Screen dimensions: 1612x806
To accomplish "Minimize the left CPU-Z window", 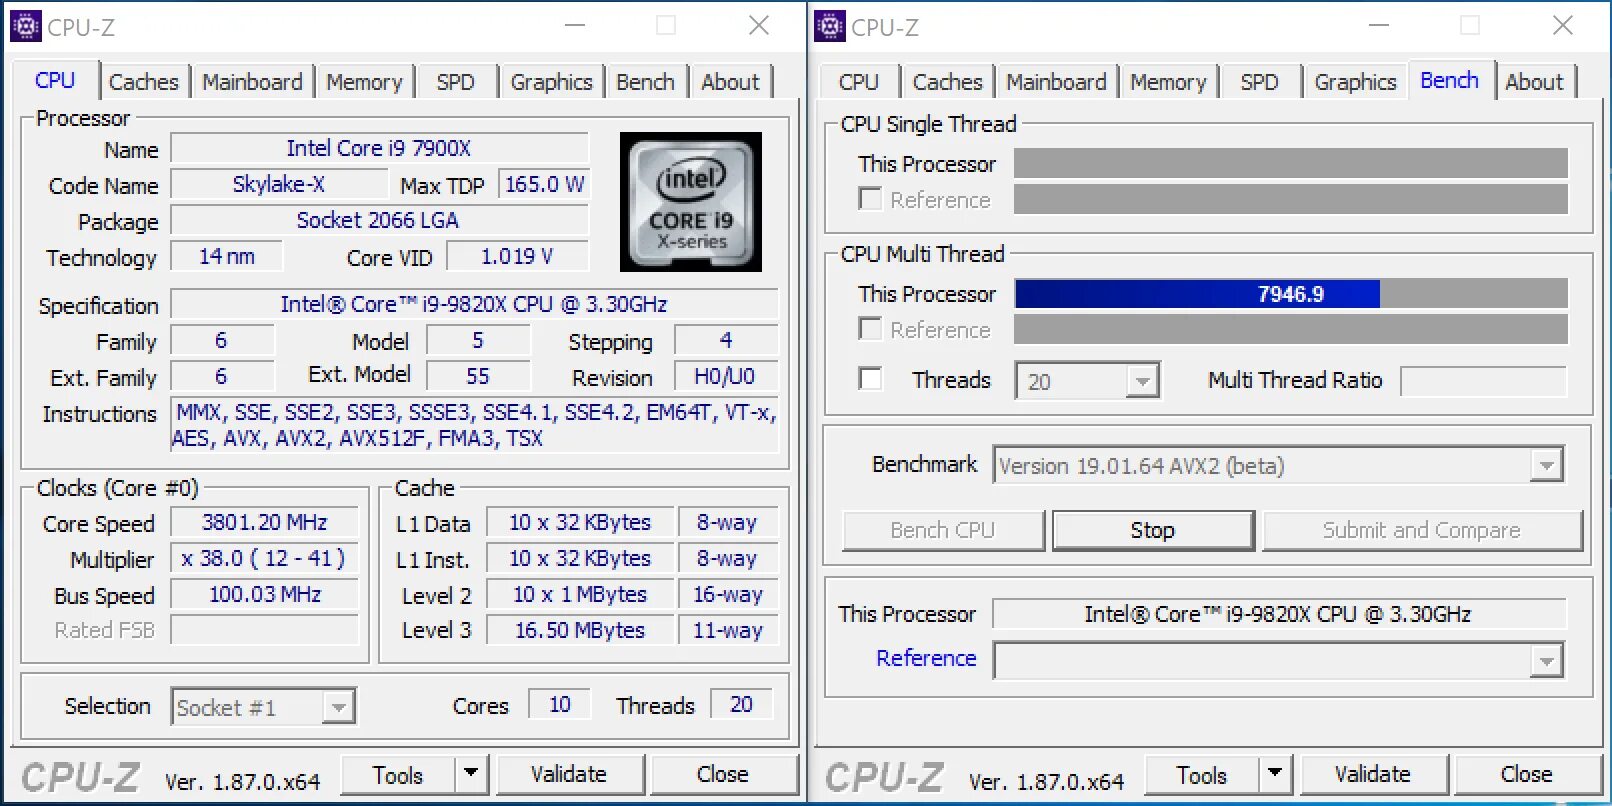I will (x=575, y=26).
